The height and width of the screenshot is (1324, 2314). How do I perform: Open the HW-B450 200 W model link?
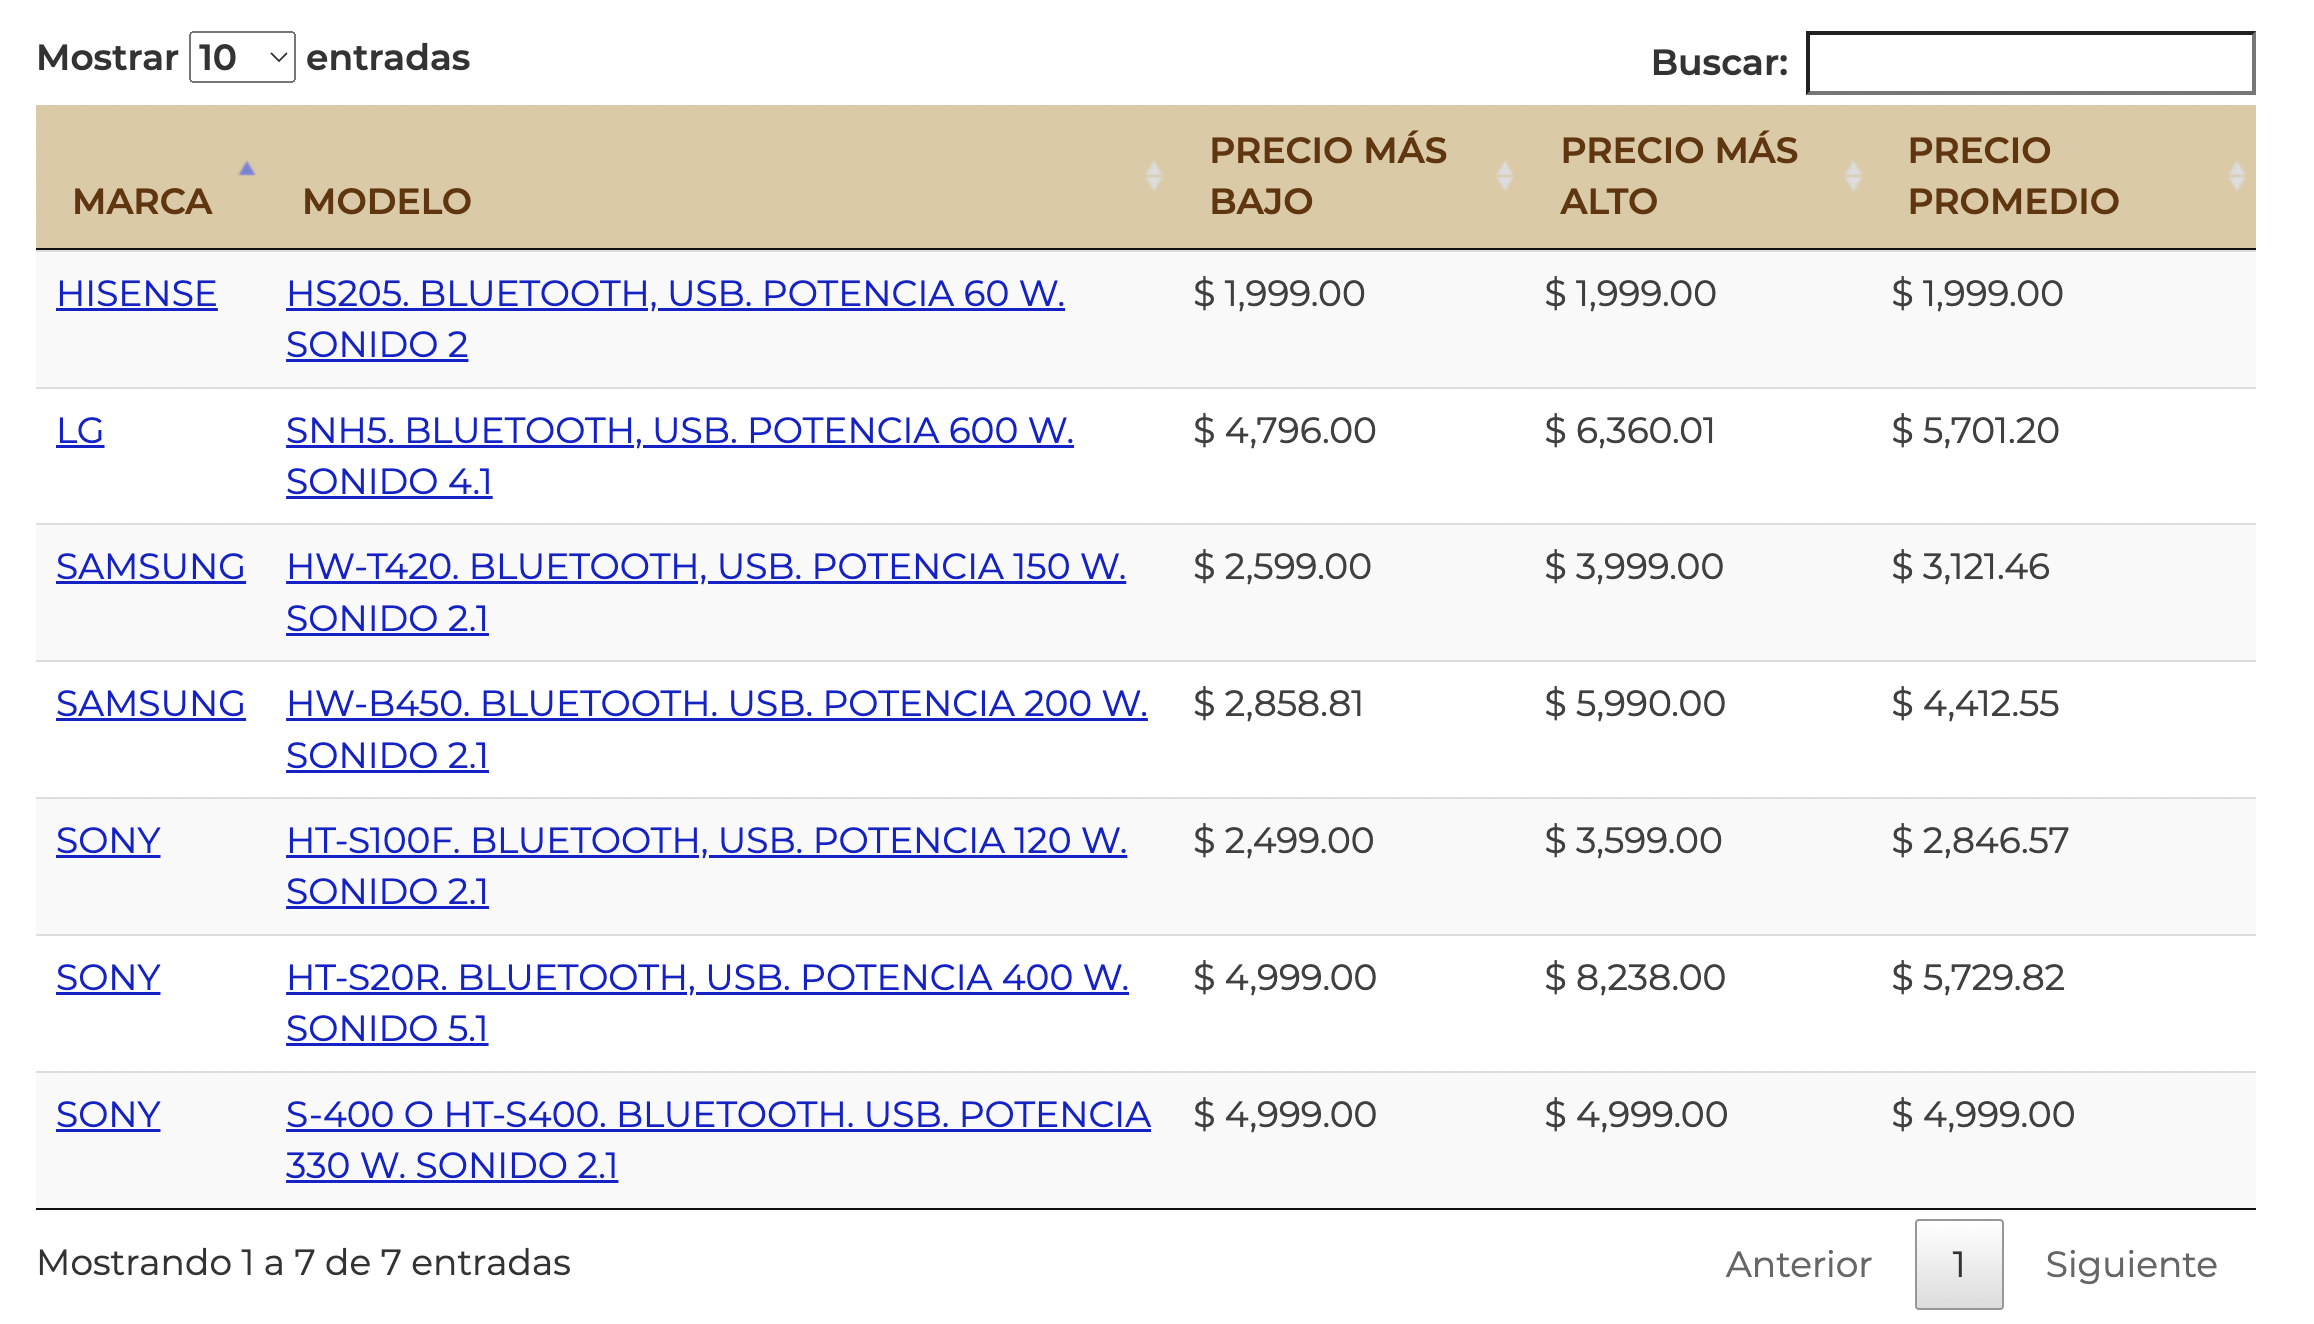(x=716, y=704)
